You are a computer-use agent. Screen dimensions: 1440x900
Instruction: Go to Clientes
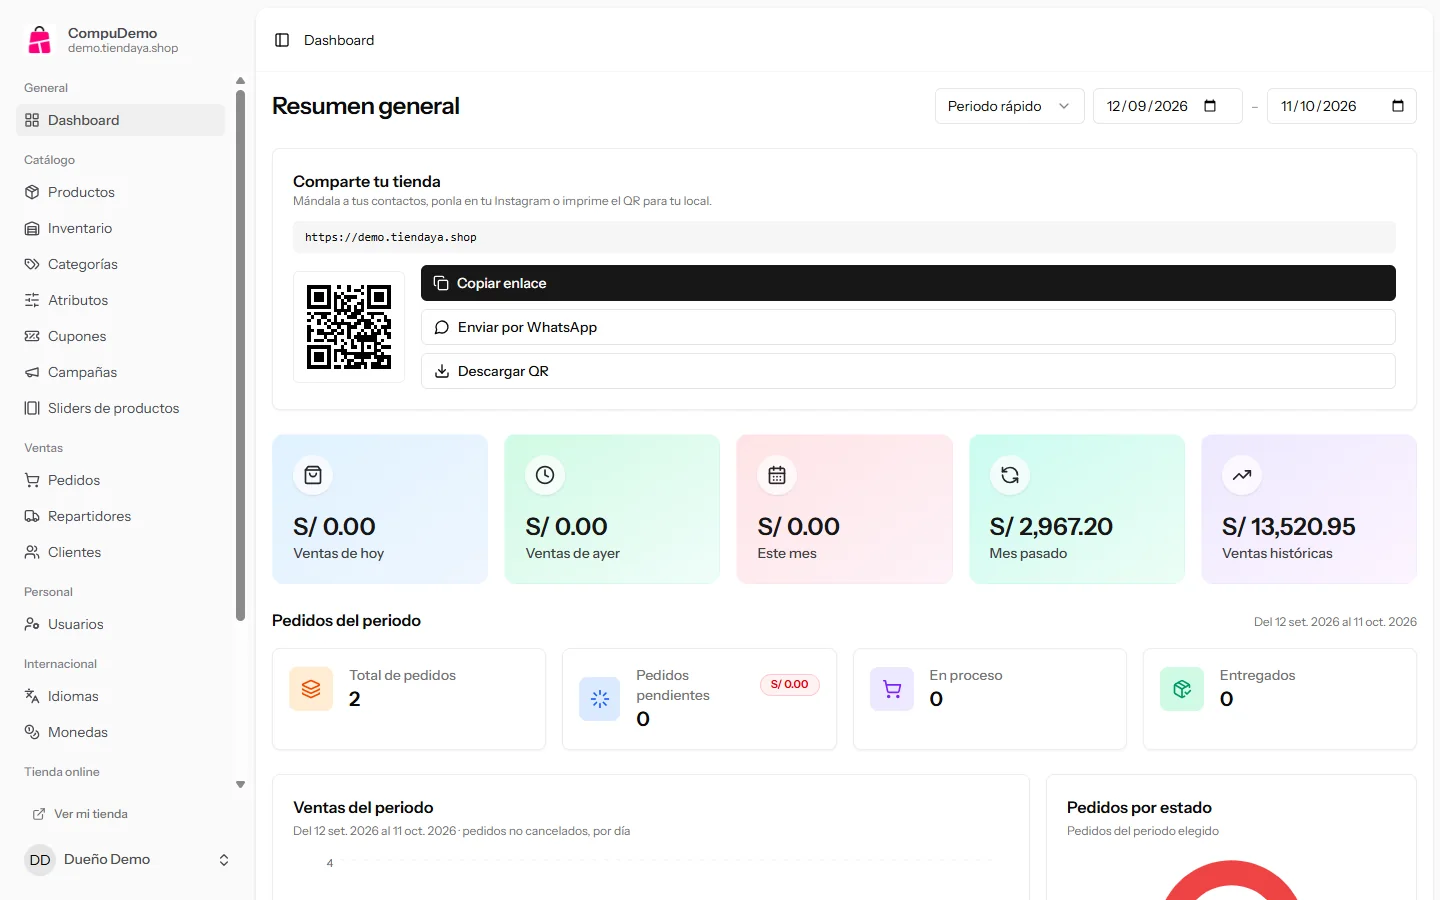tap(120, 552)
